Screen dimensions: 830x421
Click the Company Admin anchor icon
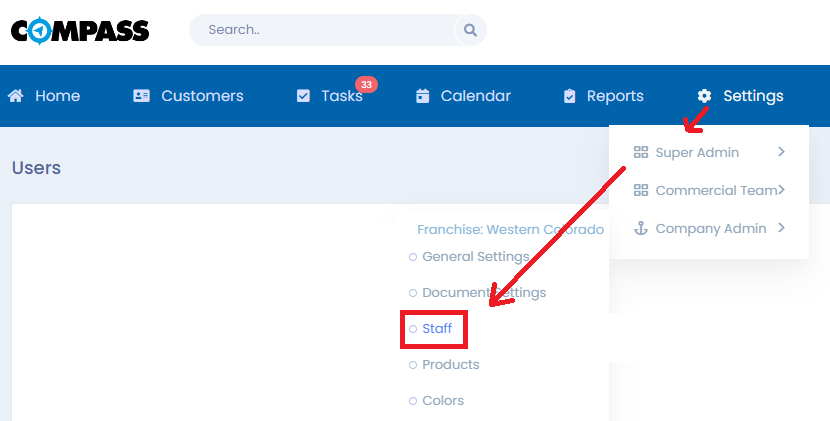coord(641,228)
